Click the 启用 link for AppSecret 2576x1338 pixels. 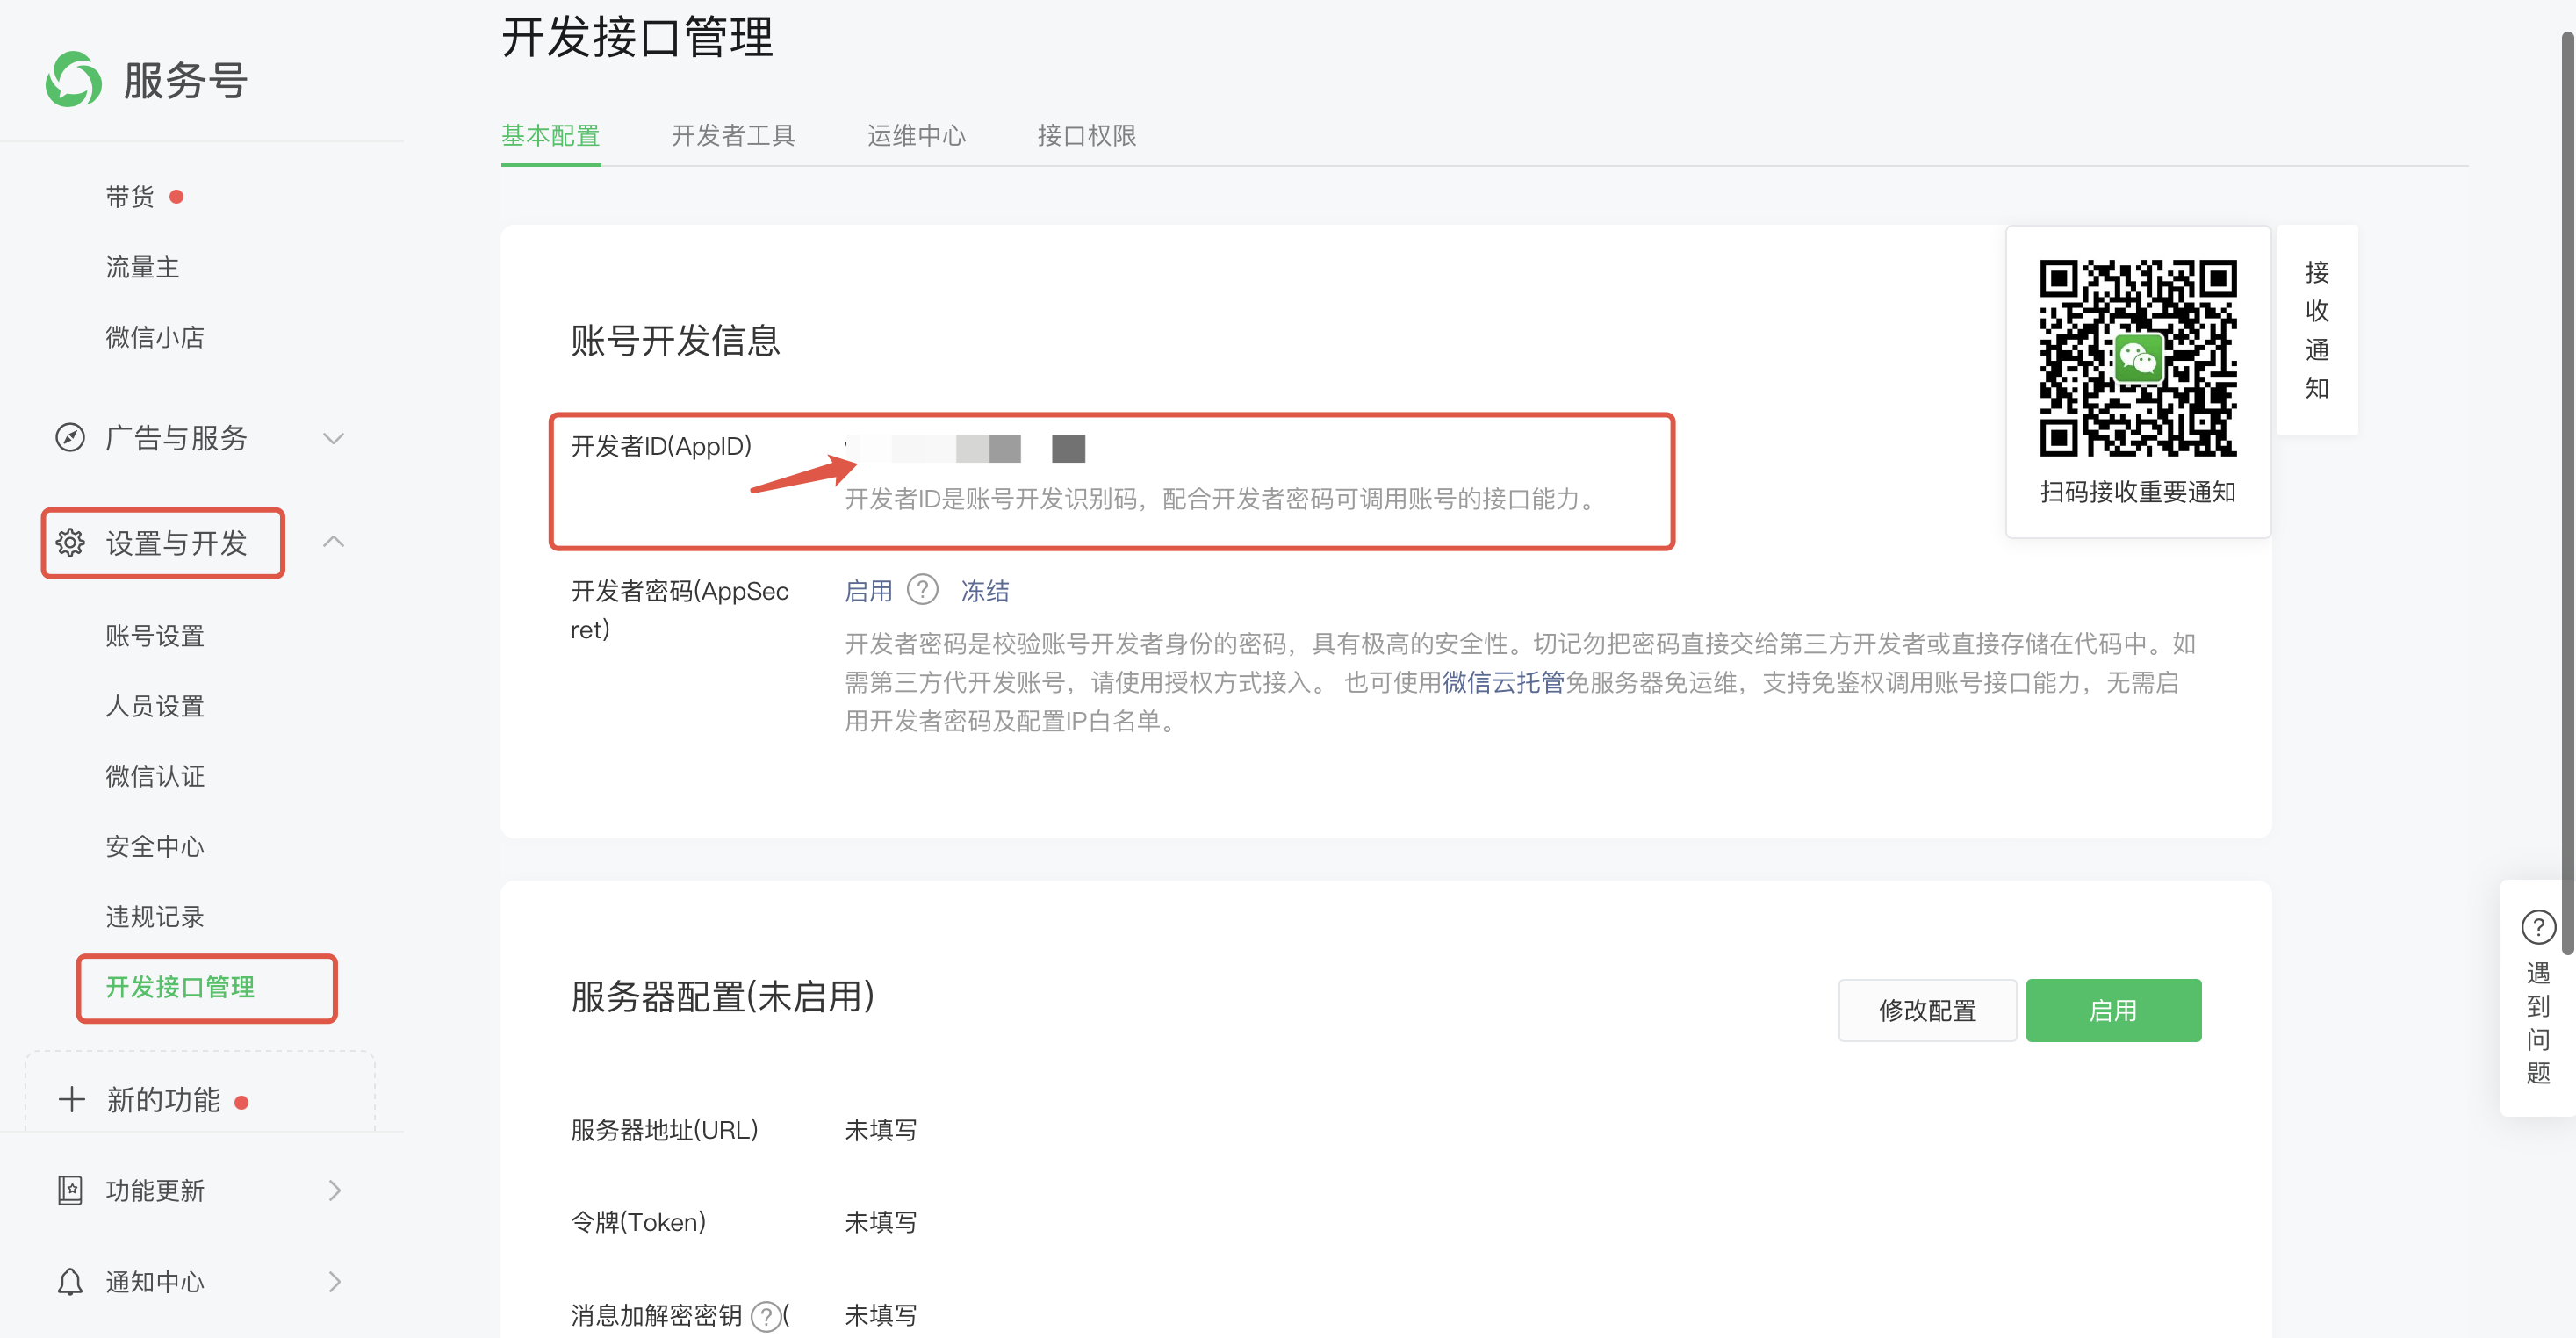pyautogui.click(x=868, y=591)
